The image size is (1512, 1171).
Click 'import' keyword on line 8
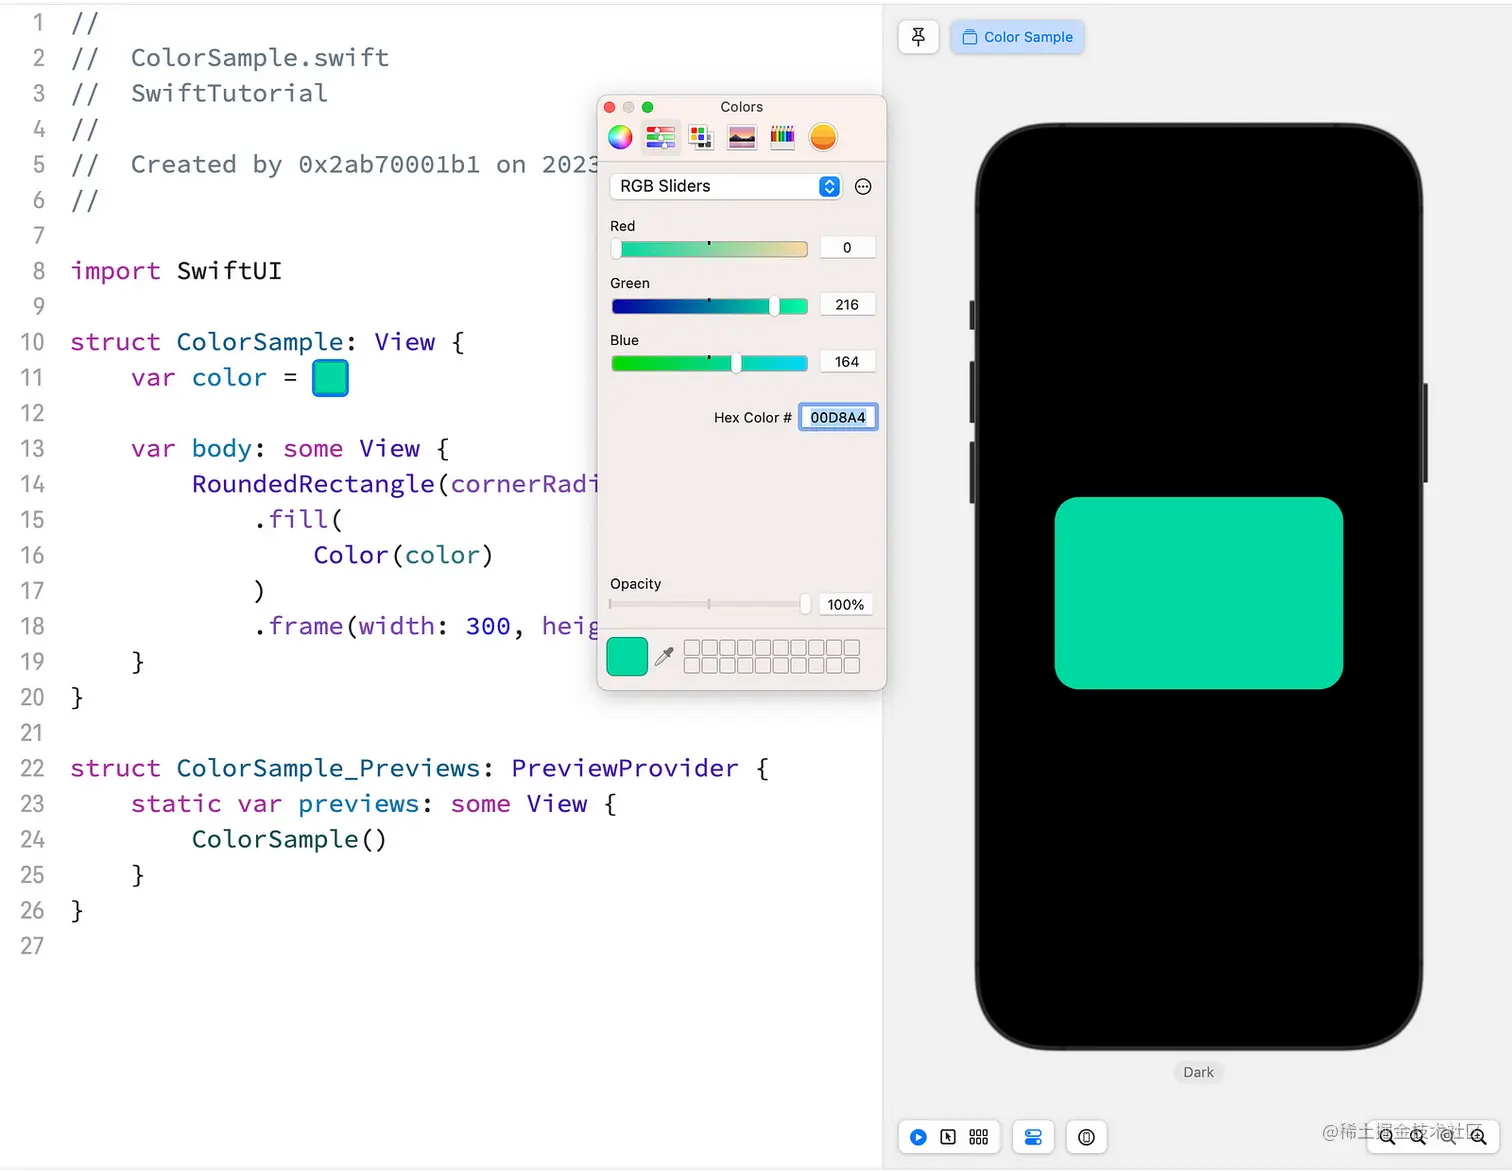[115, 271]
